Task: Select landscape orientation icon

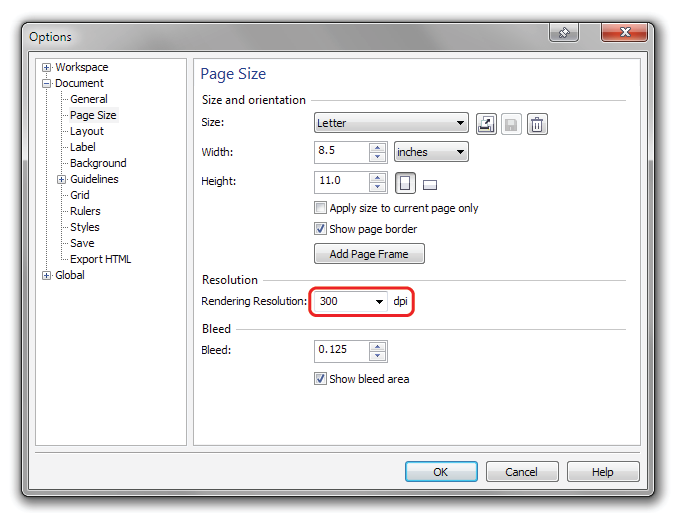Action: click(x=430, y=185)
